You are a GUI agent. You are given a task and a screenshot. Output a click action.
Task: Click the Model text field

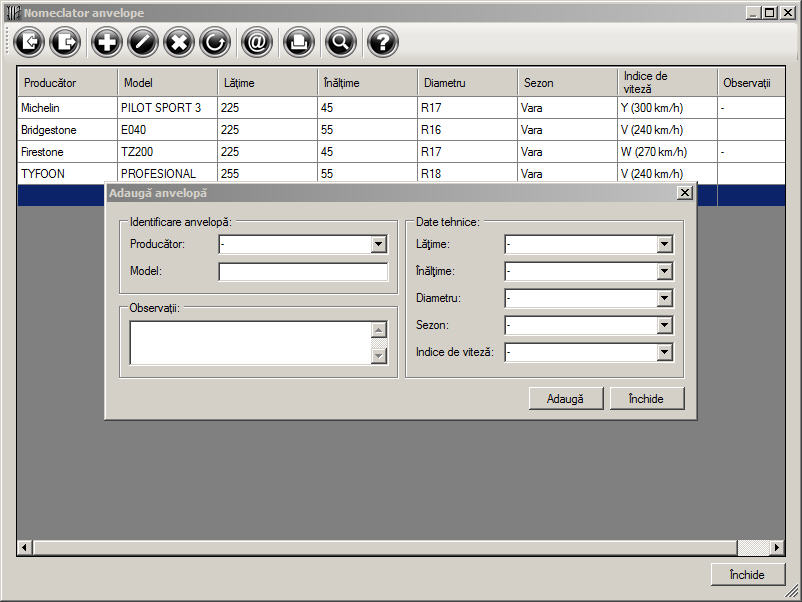tap(303, 272)
